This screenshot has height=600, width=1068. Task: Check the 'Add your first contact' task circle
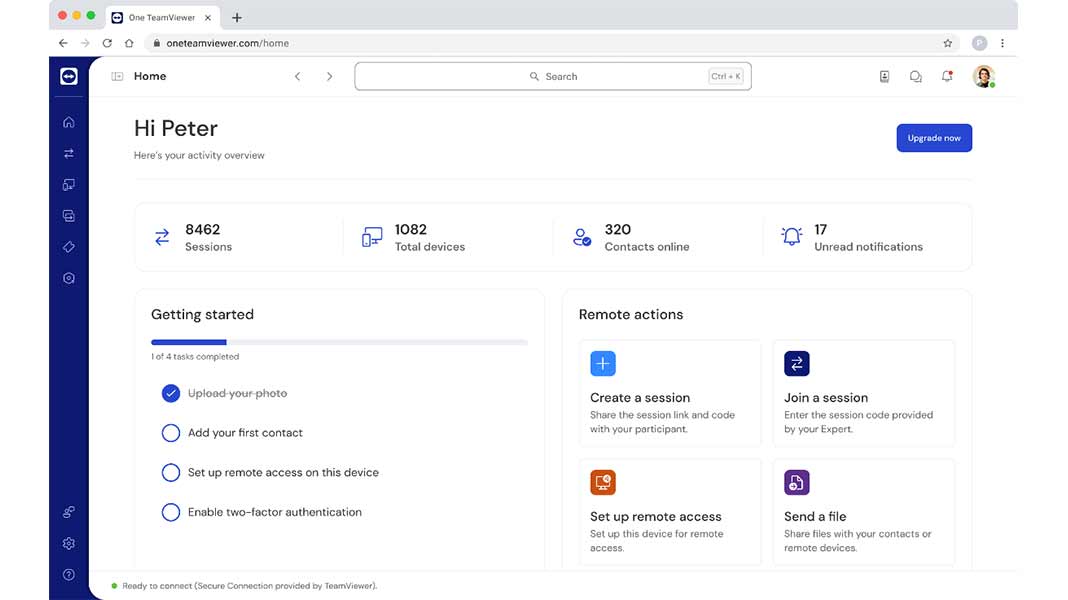coord(171,433)
